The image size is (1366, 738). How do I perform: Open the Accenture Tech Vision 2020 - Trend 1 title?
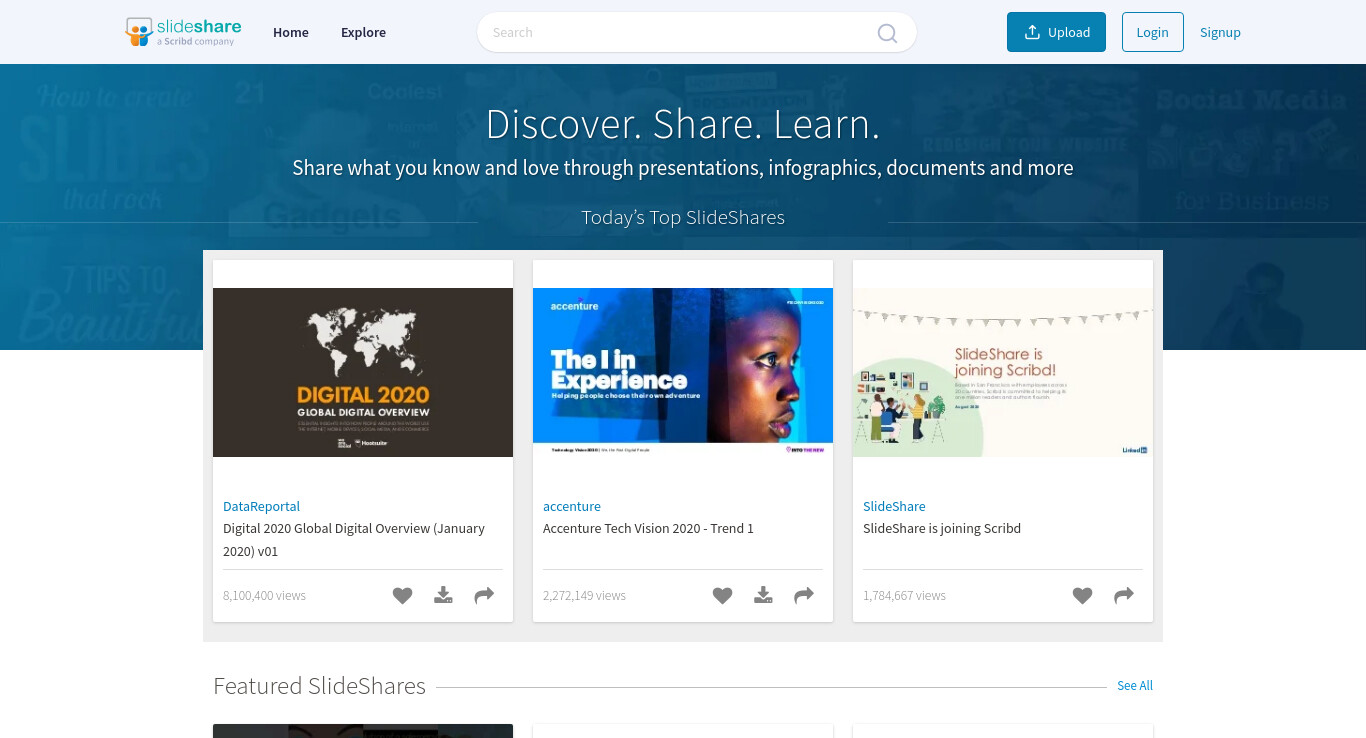pos(648,528)
